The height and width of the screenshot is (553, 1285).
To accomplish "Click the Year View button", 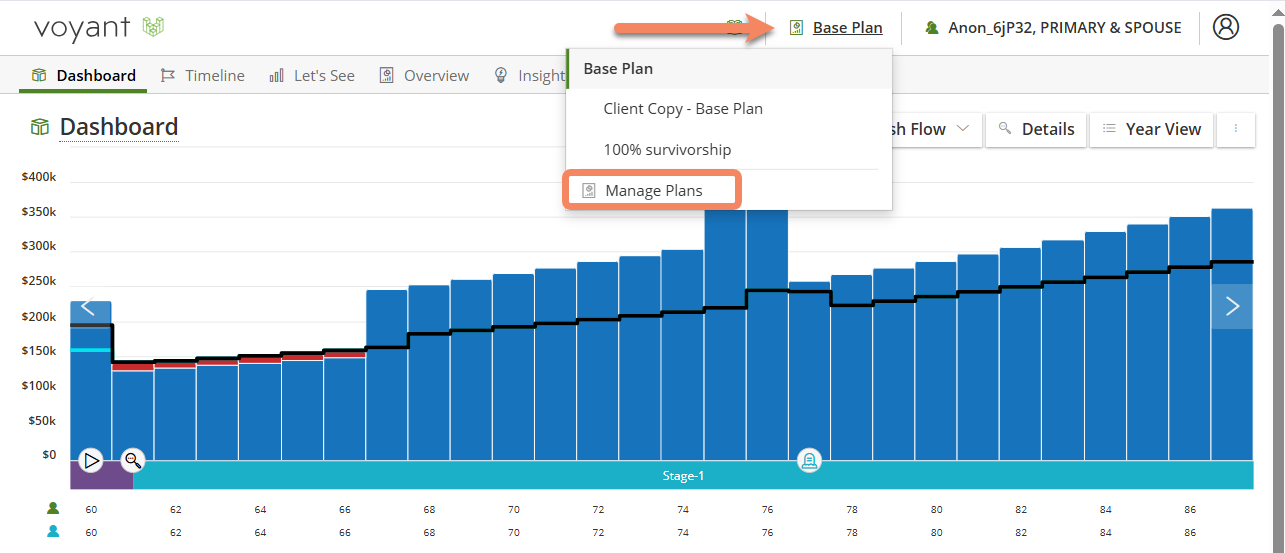I will [x=1152, y=129].
